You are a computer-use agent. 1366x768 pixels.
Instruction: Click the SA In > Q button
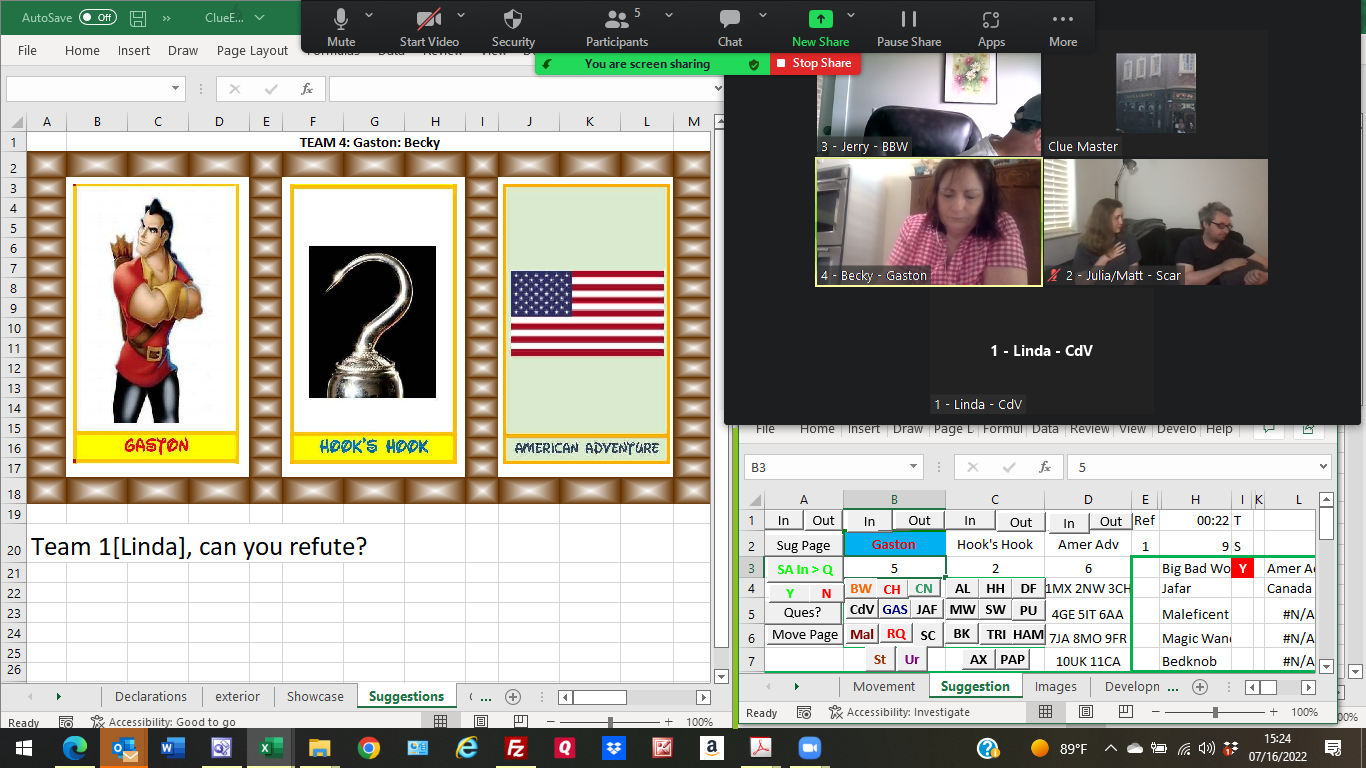point(804,569)
